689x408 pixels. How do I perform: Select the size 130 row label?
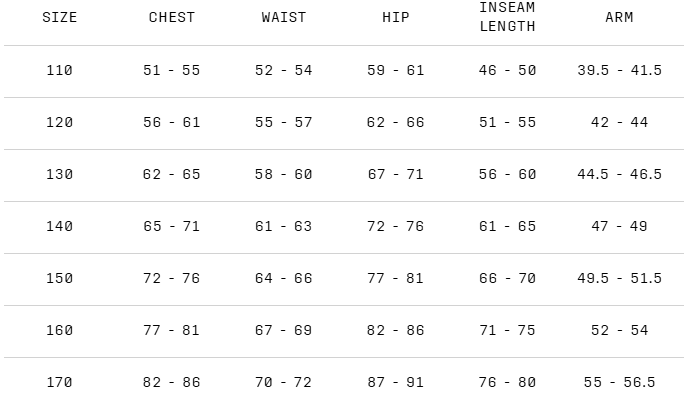coord(59,174)
